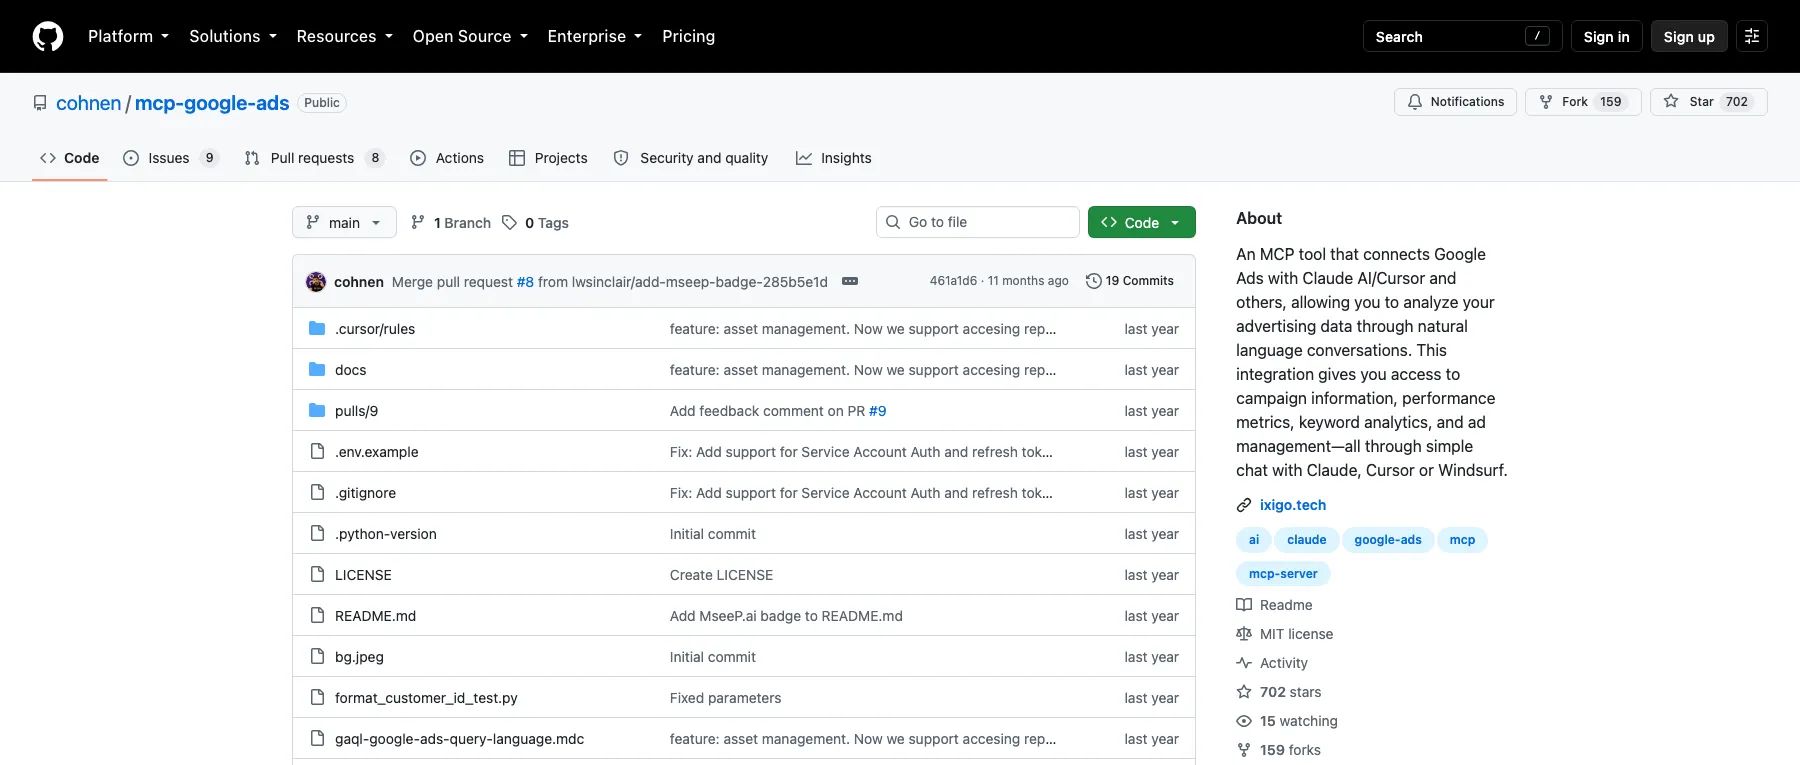Click the file icon beside .env.example
The width and height of the screenshot is (1800, 765).
(x=317, y=451)
